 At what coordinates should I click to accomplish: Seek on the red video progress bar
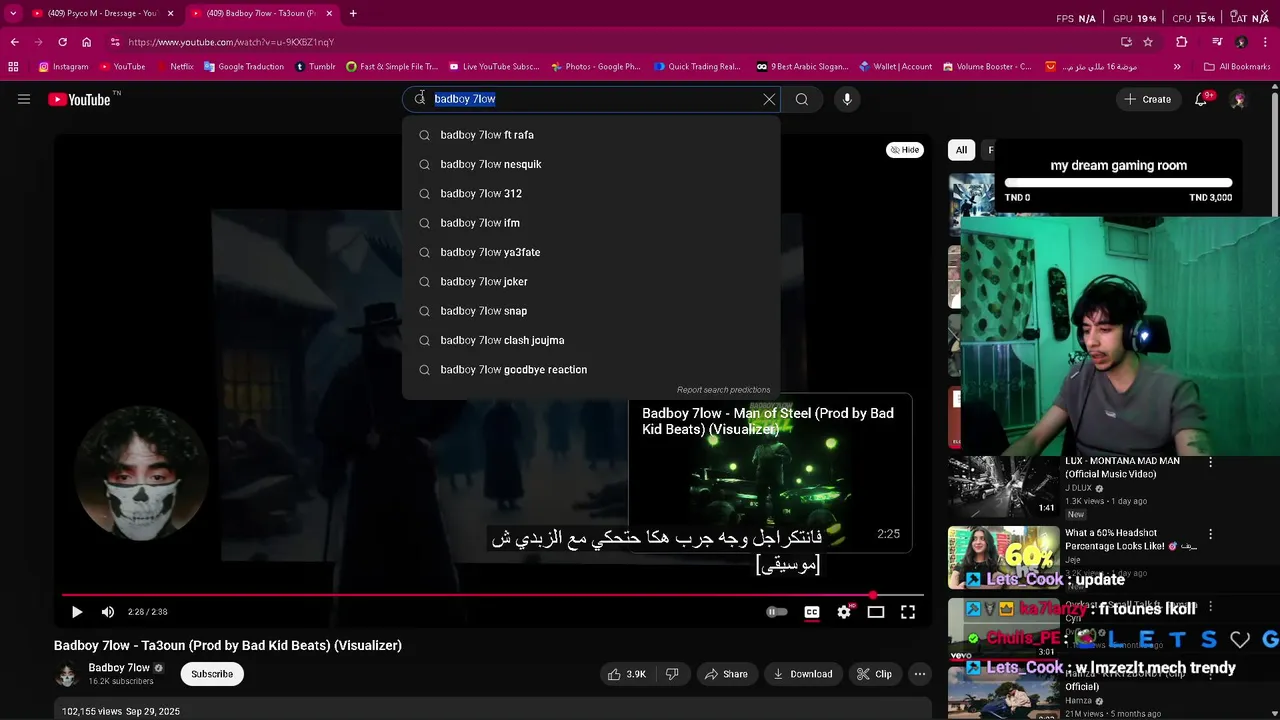[x=492, y=596]
